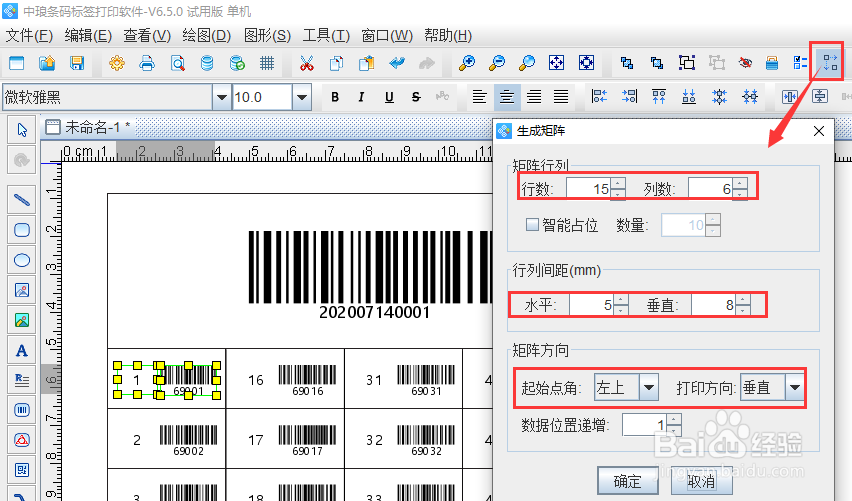Viewport: 852px width, 501px height.
Task: Open document settings gear icon
Action: pyautogui.click(x=116, y=64)
